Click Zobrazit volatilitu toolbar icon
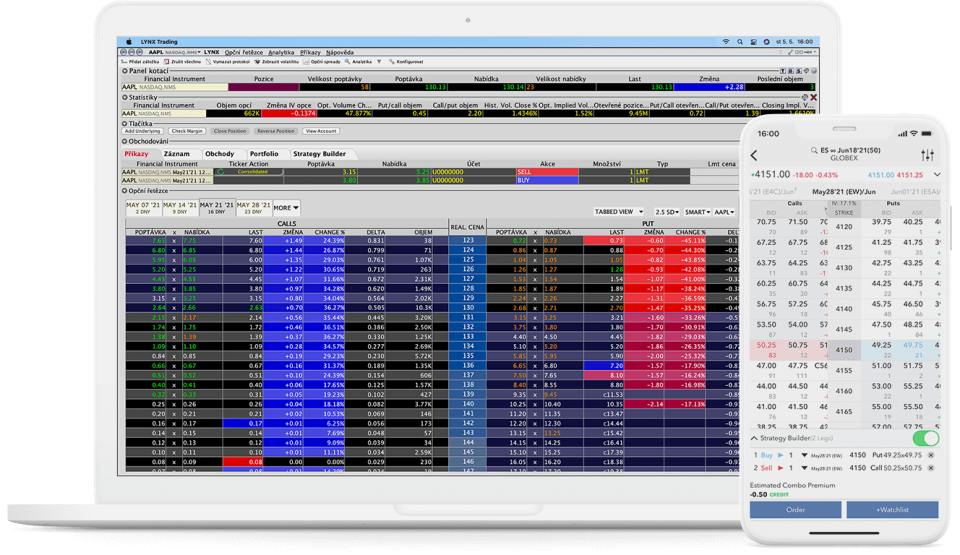The image size is (960, 555). coord(257,62)
